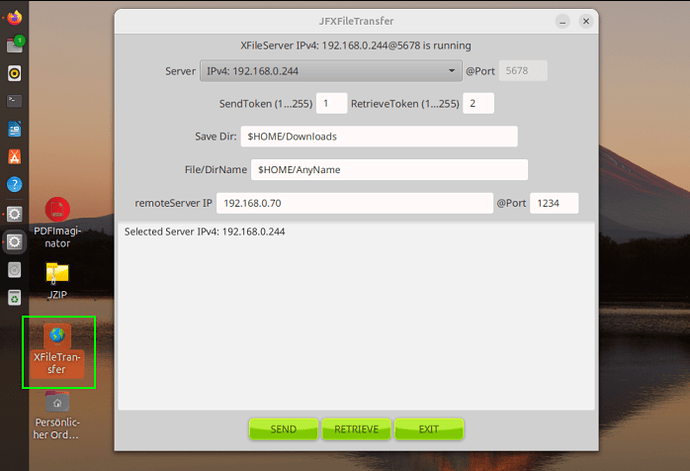Viewport: 690px width, 471px height.
Task: Click the upper settings gear dock icon
Action: (x=15, y=214)
